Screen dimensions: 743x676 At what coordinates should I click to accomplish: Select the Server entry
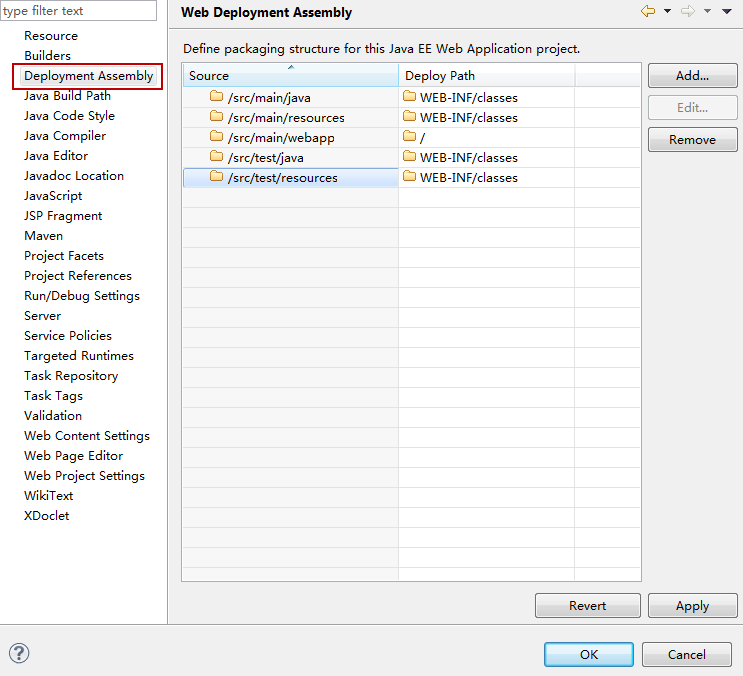tap(43, 315)
